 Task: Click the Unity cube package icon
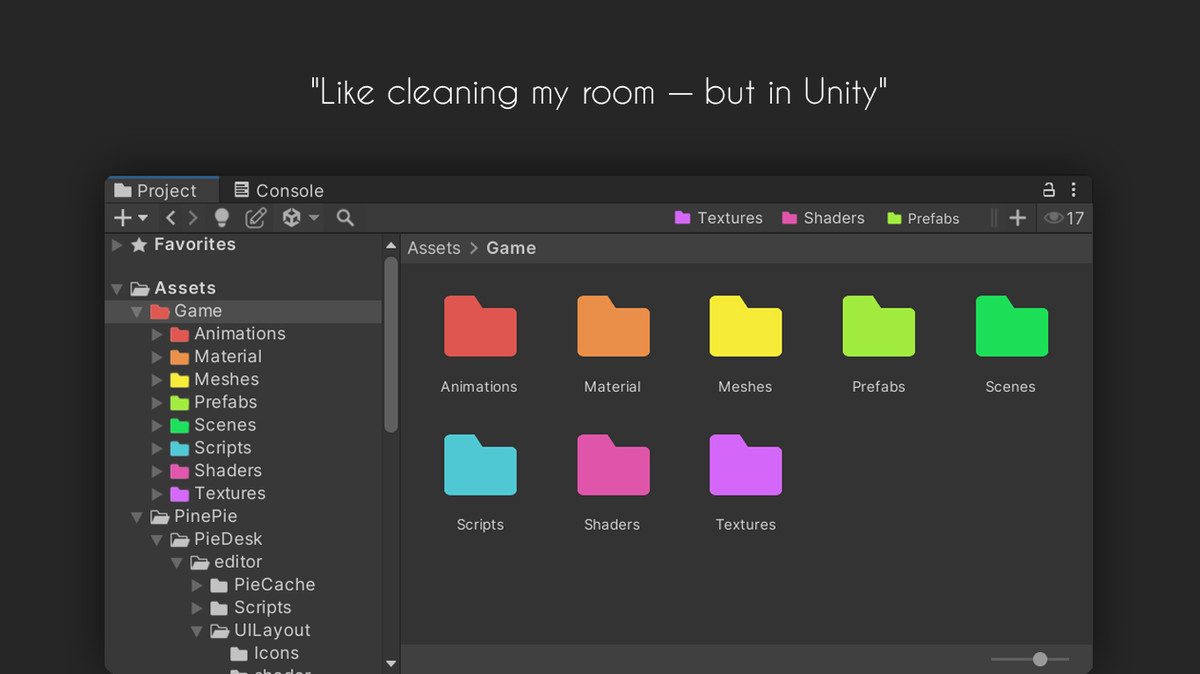coord(291,218)
